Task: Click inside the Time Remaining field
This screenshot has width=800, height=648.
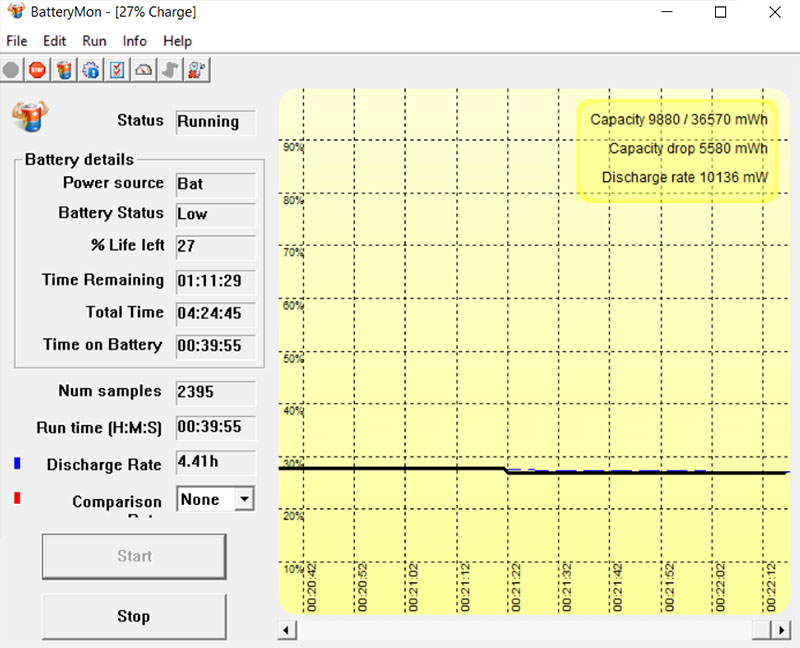Action: (214, 281)
